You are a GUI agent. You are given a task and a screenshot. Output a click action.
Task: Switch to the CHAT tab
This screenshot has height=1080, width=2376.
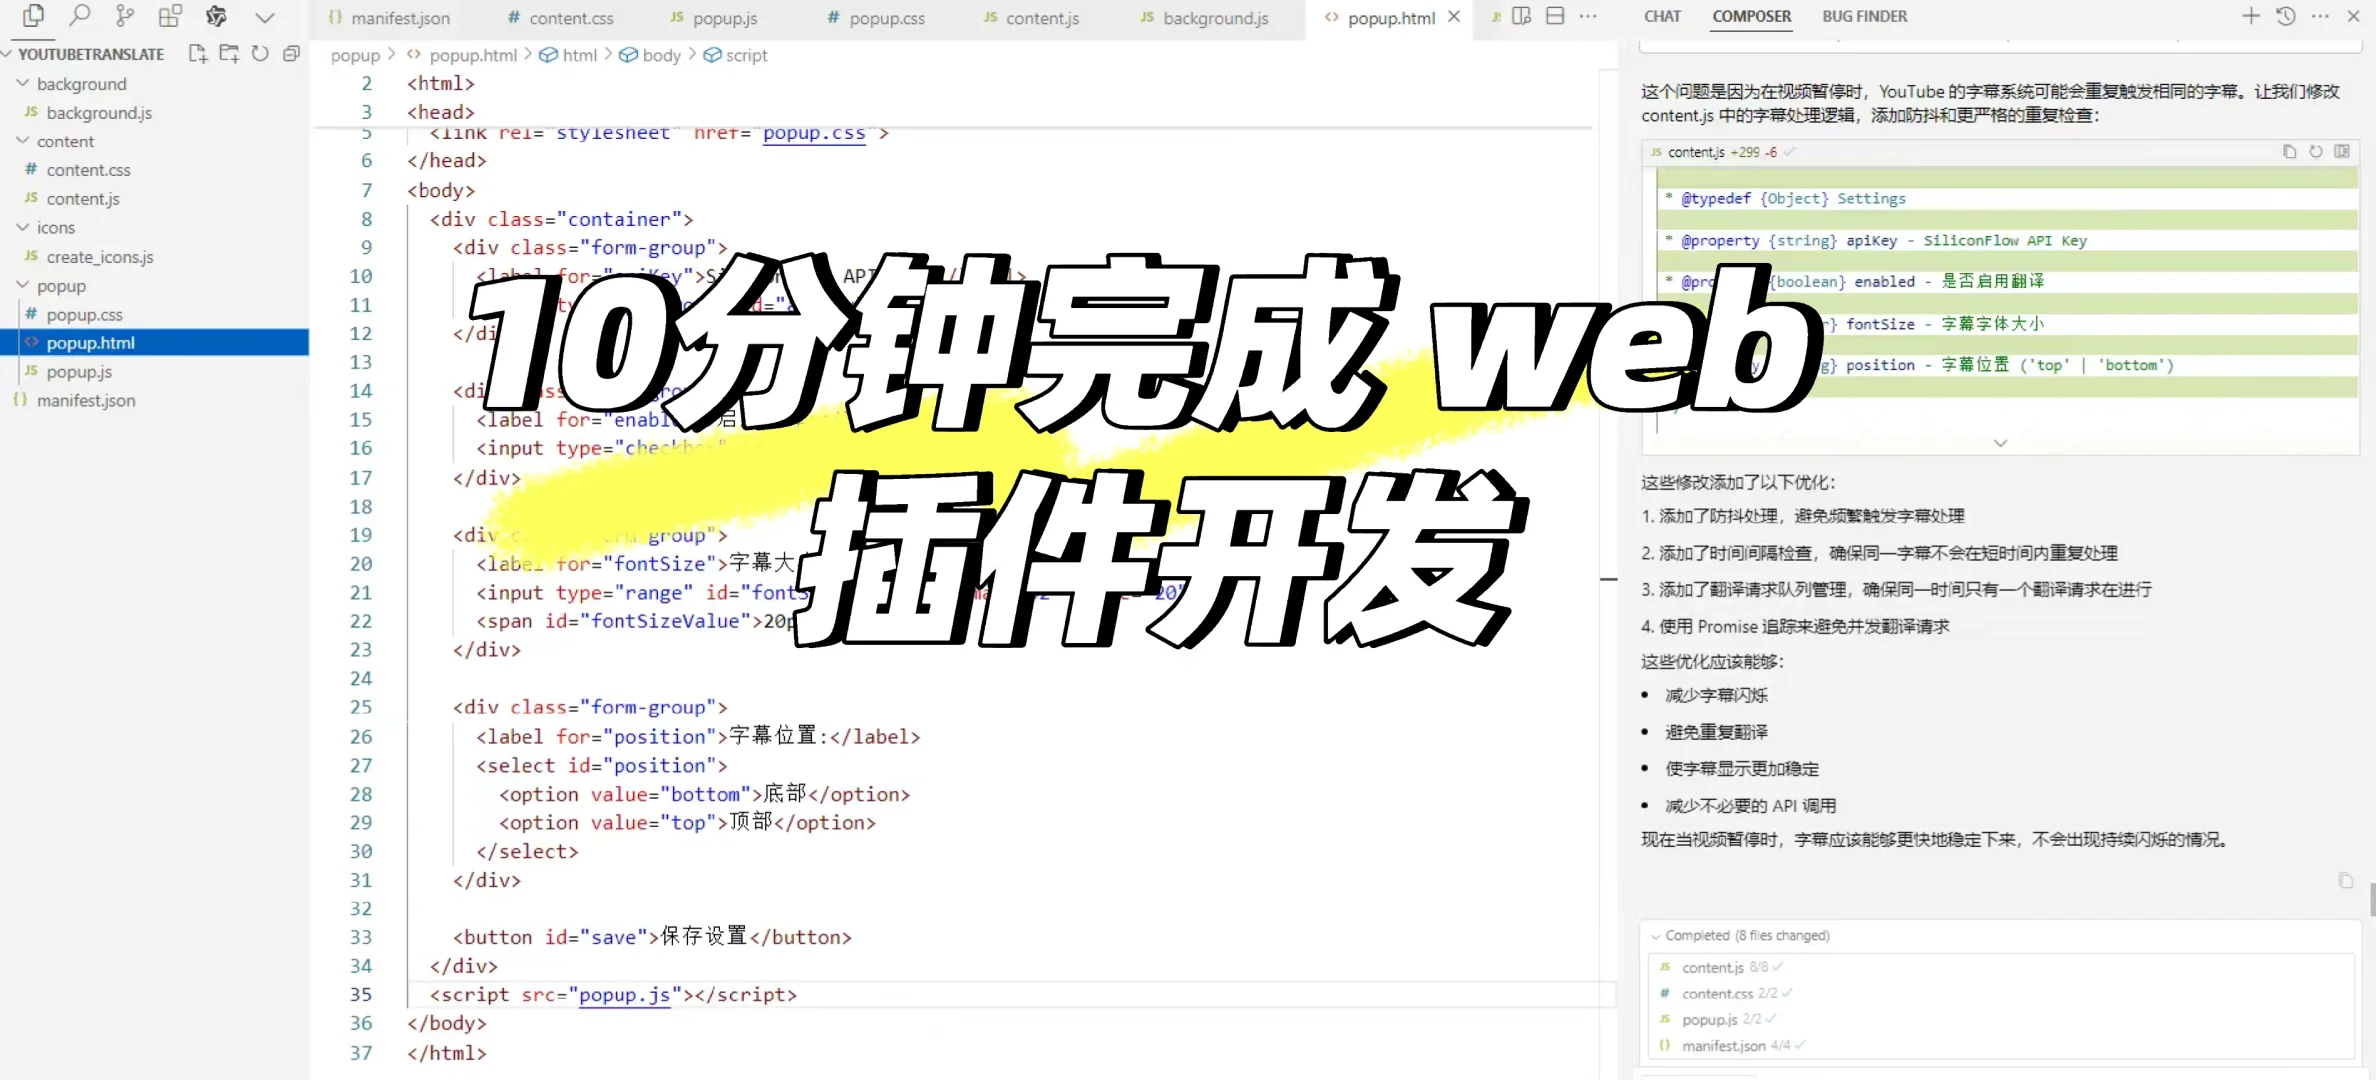tap(1661, 16)
